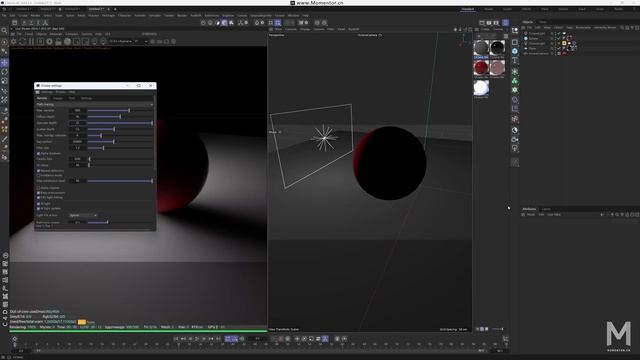Add a Camera object from right toolbar
640x360 pixels.
(515, 140)
